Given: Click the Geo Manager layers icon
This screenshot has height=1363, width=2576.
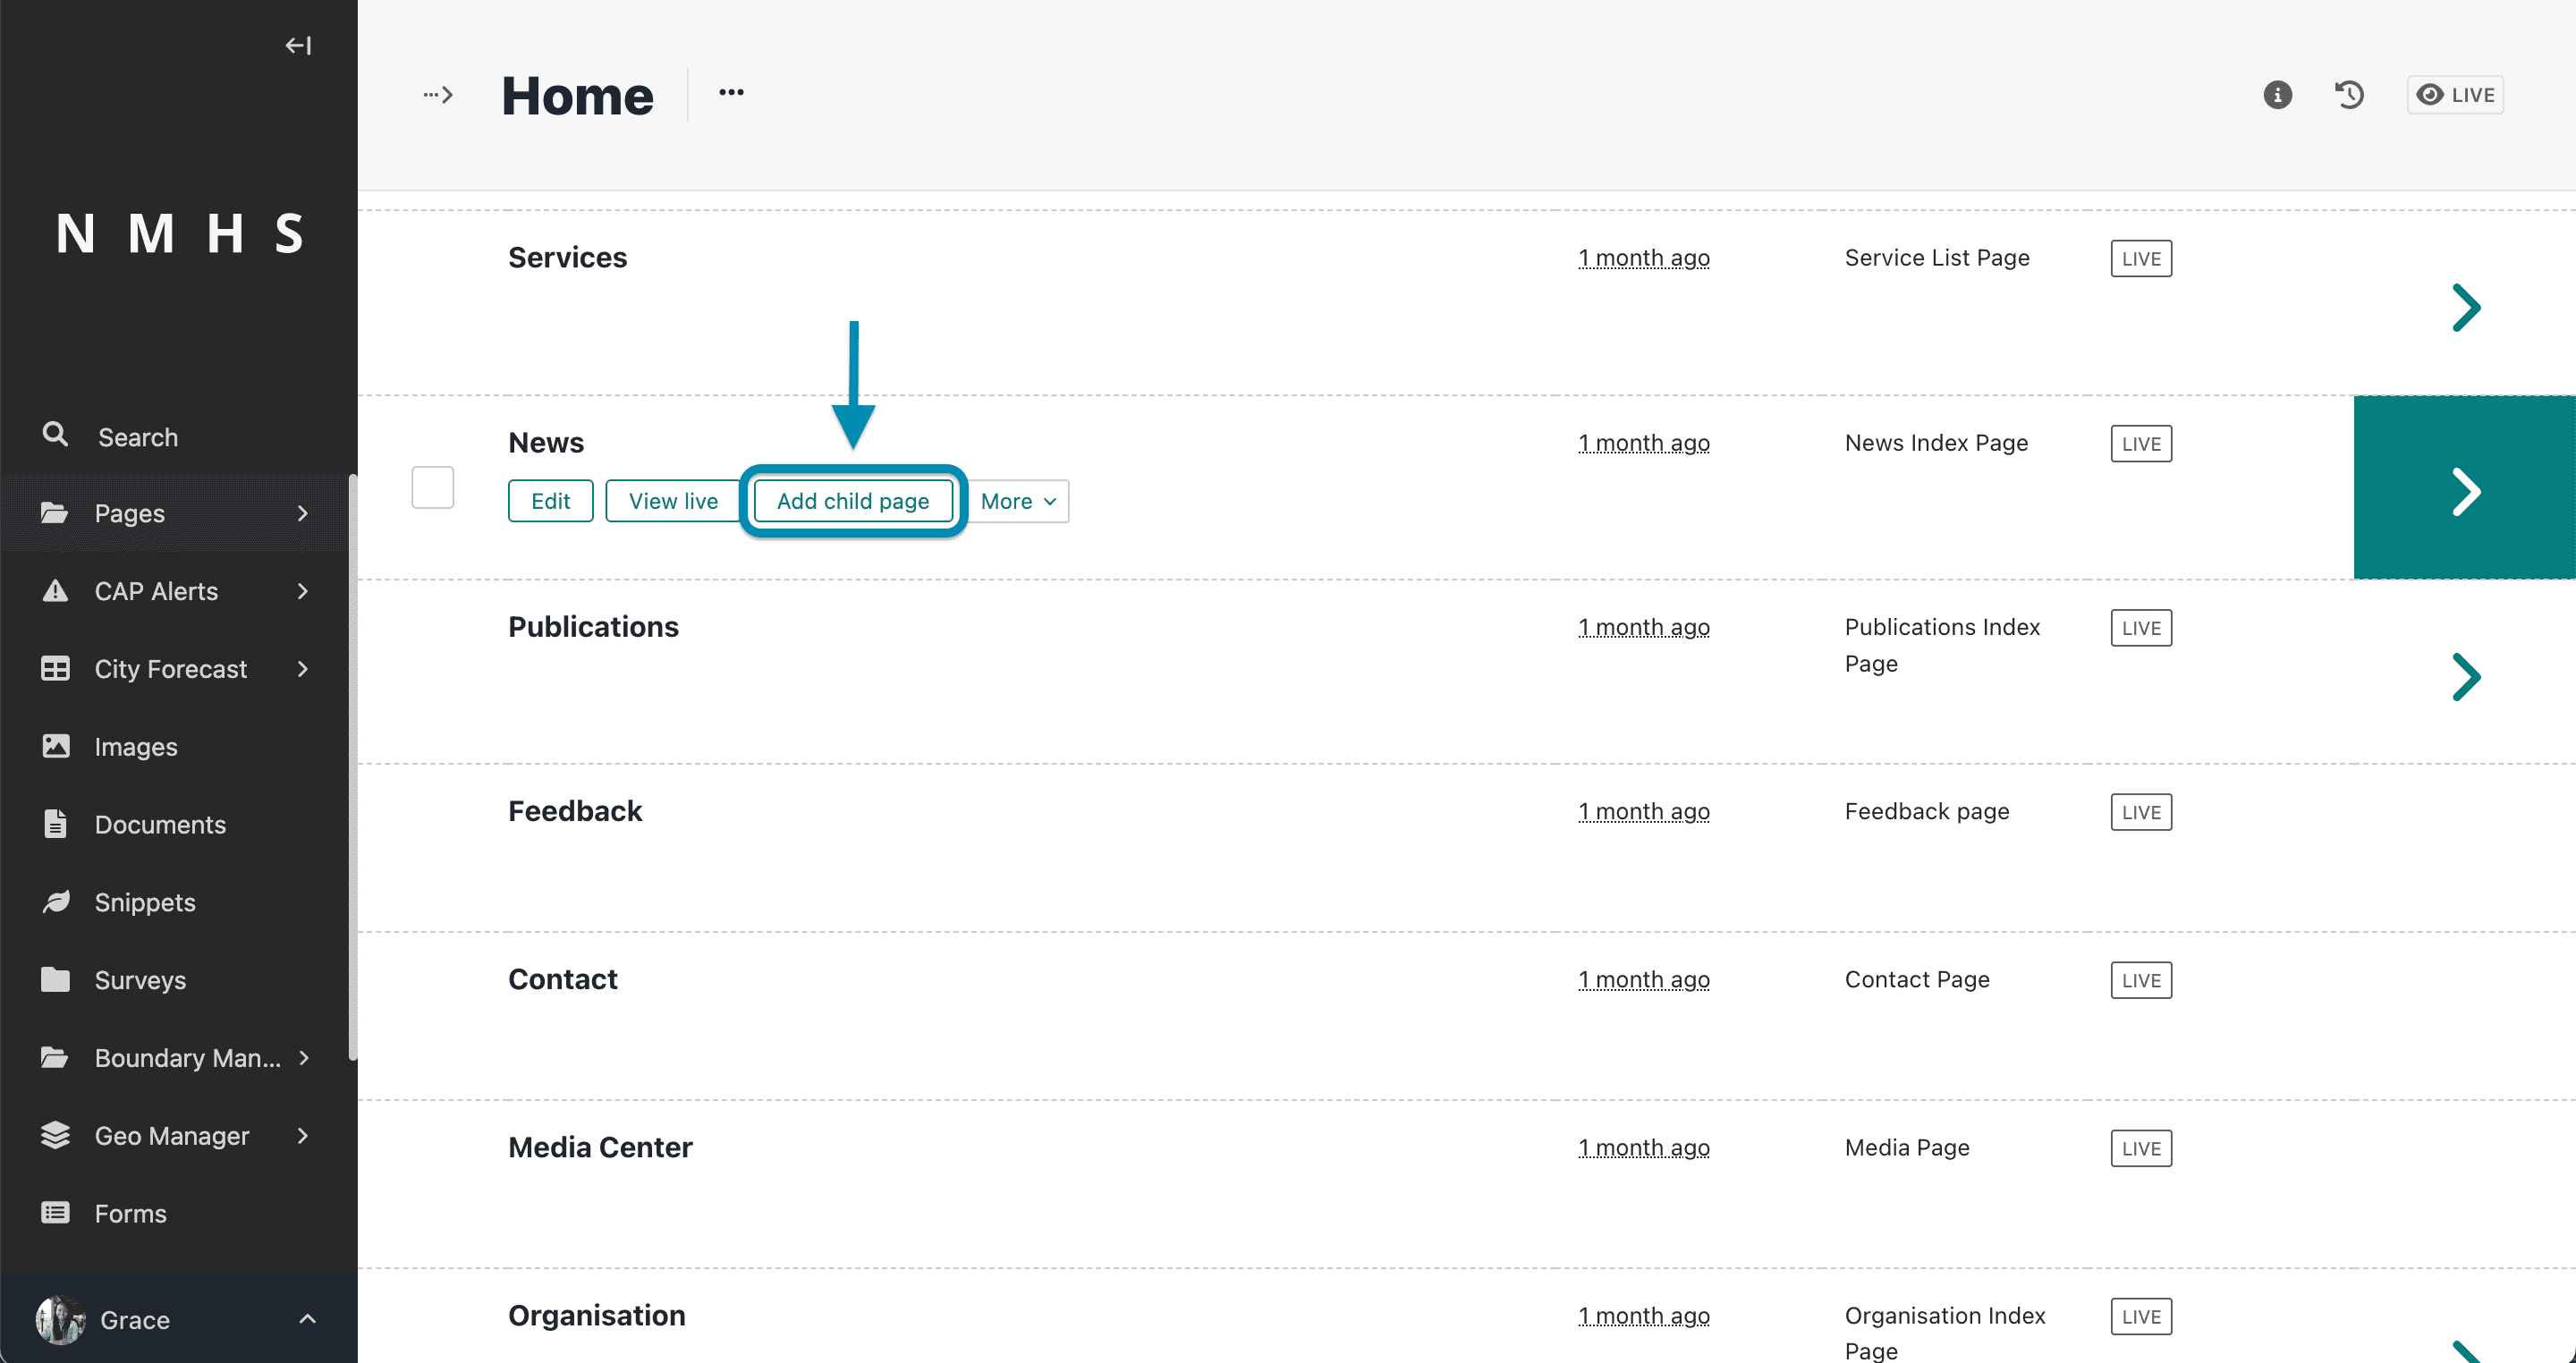Looking at the screenshot, I should (x=55, y=1135).
